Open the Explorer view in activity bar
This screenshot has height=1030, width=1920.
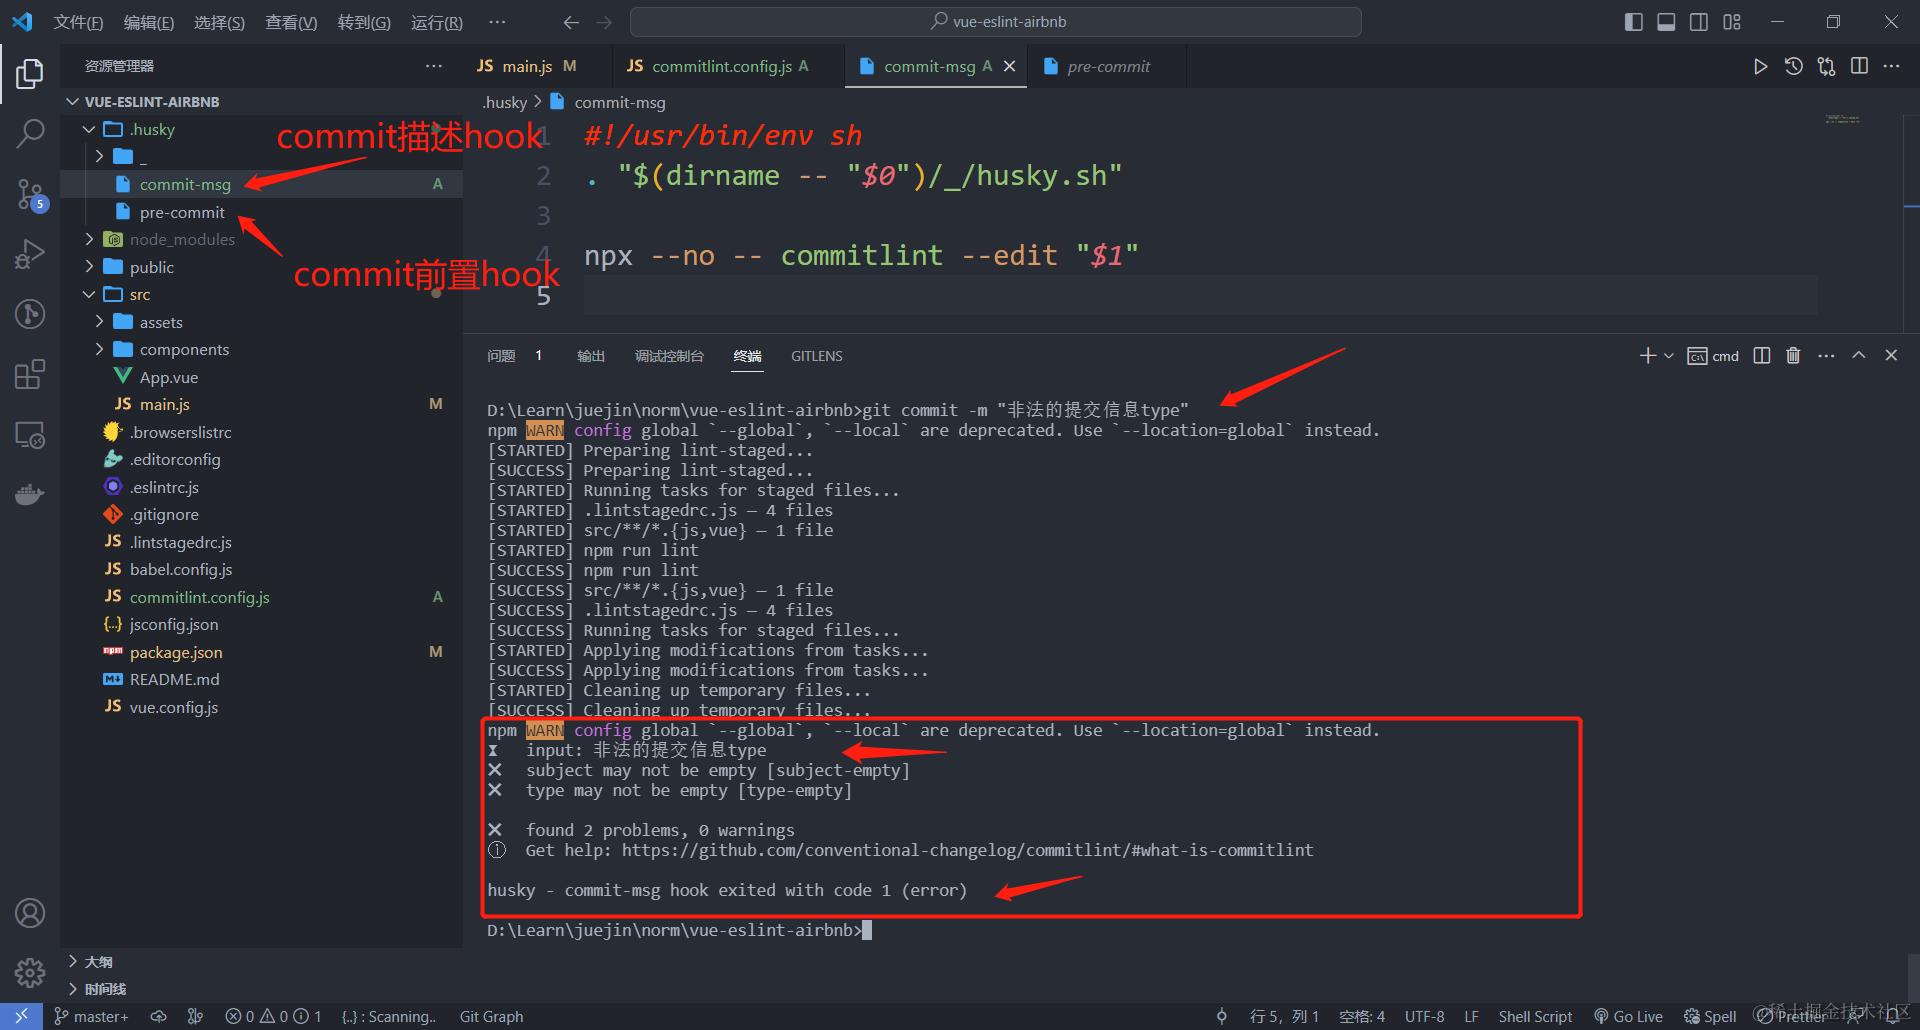[x=30, y=73]
